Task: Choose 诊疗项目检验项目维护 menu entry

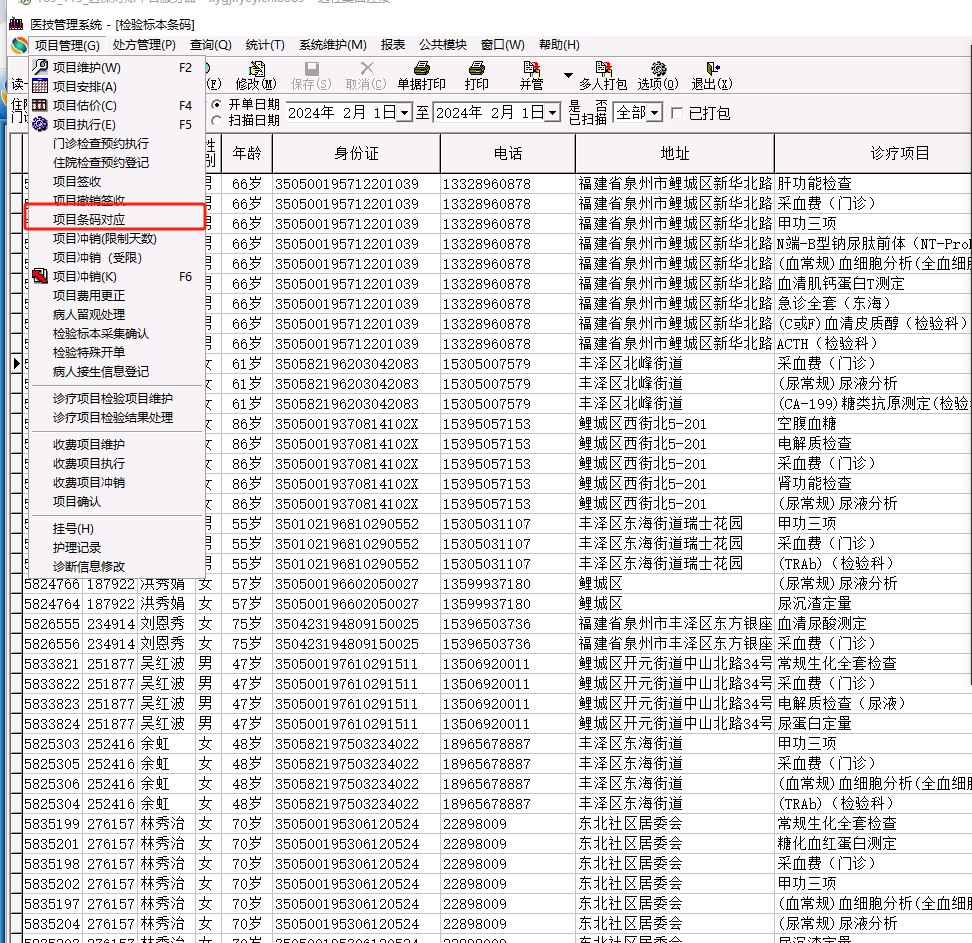Action: pos(115,399)
